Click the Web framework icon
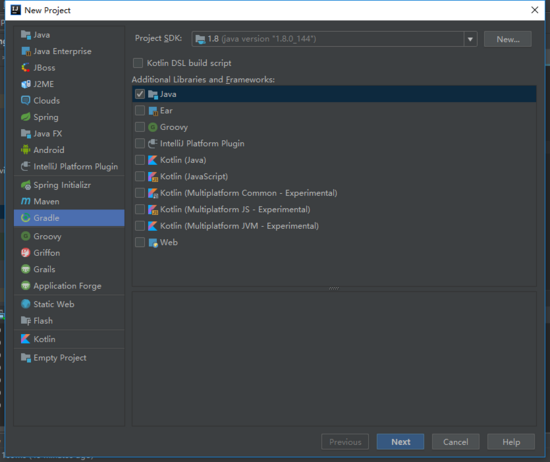The height and width of the screenshot is (462, 550). pyautogui.click(x=153, y=242)
